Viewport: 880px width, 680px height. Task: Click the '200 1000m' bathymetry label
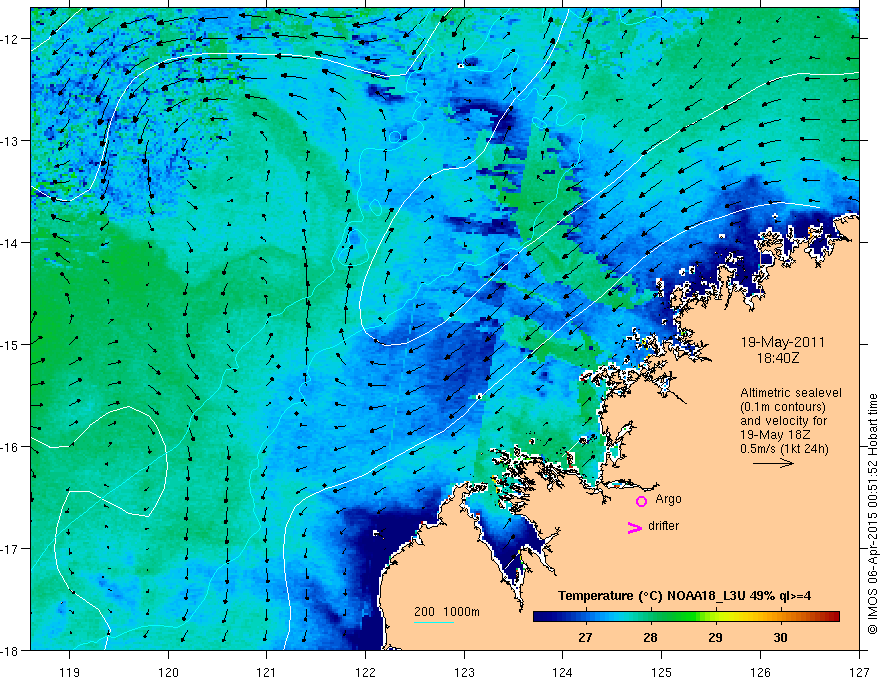pos(447,612)
